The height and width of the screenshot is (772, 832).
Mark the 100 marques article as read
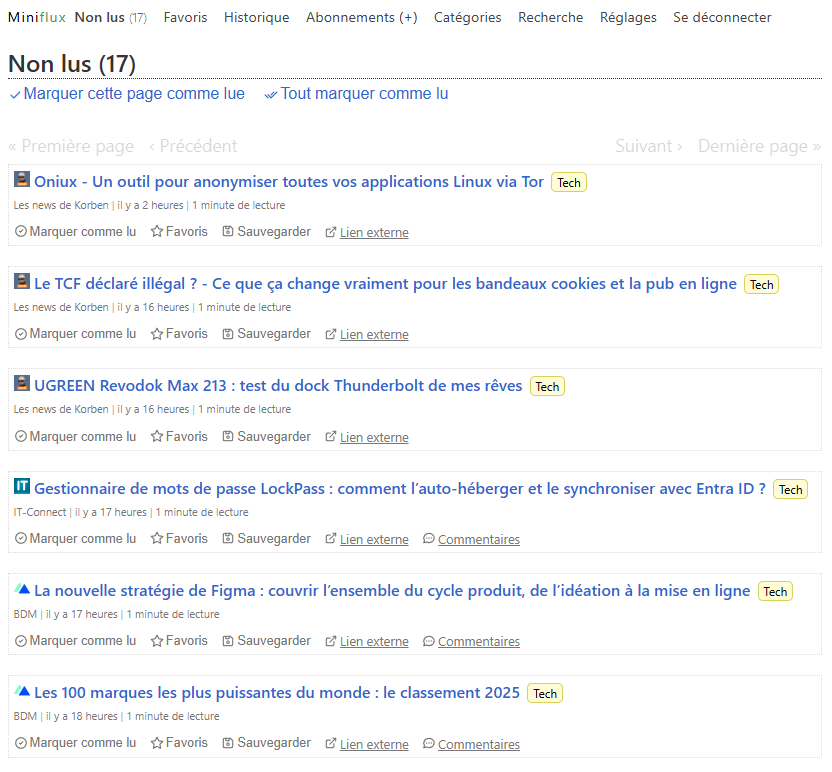click(75, 743)
